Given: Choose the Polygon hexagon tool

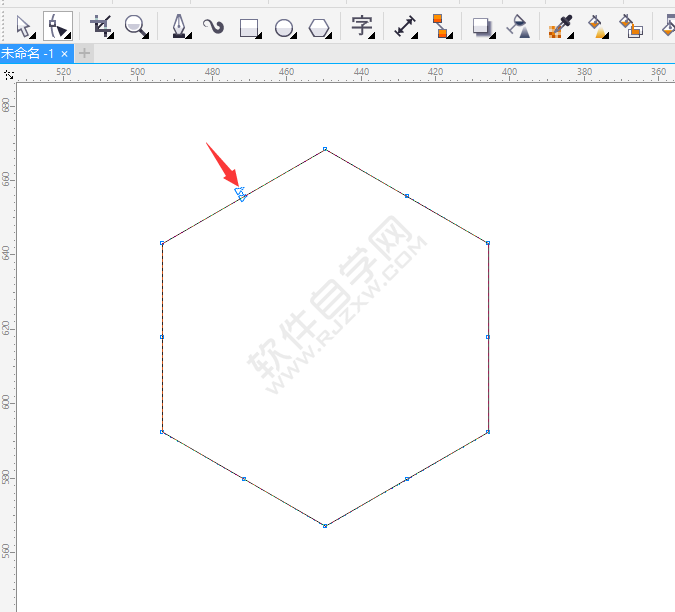Looking at the screenshot, I should (319, 28).
